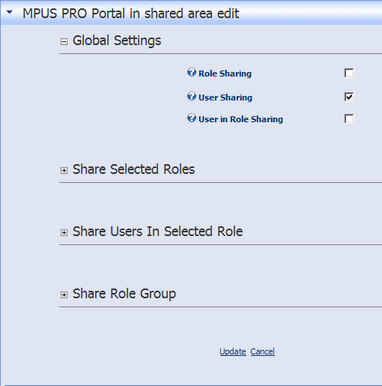Click help icon beside User in Role Sharing
This screenshot has width=382, height=386.
tap(191, 118)
